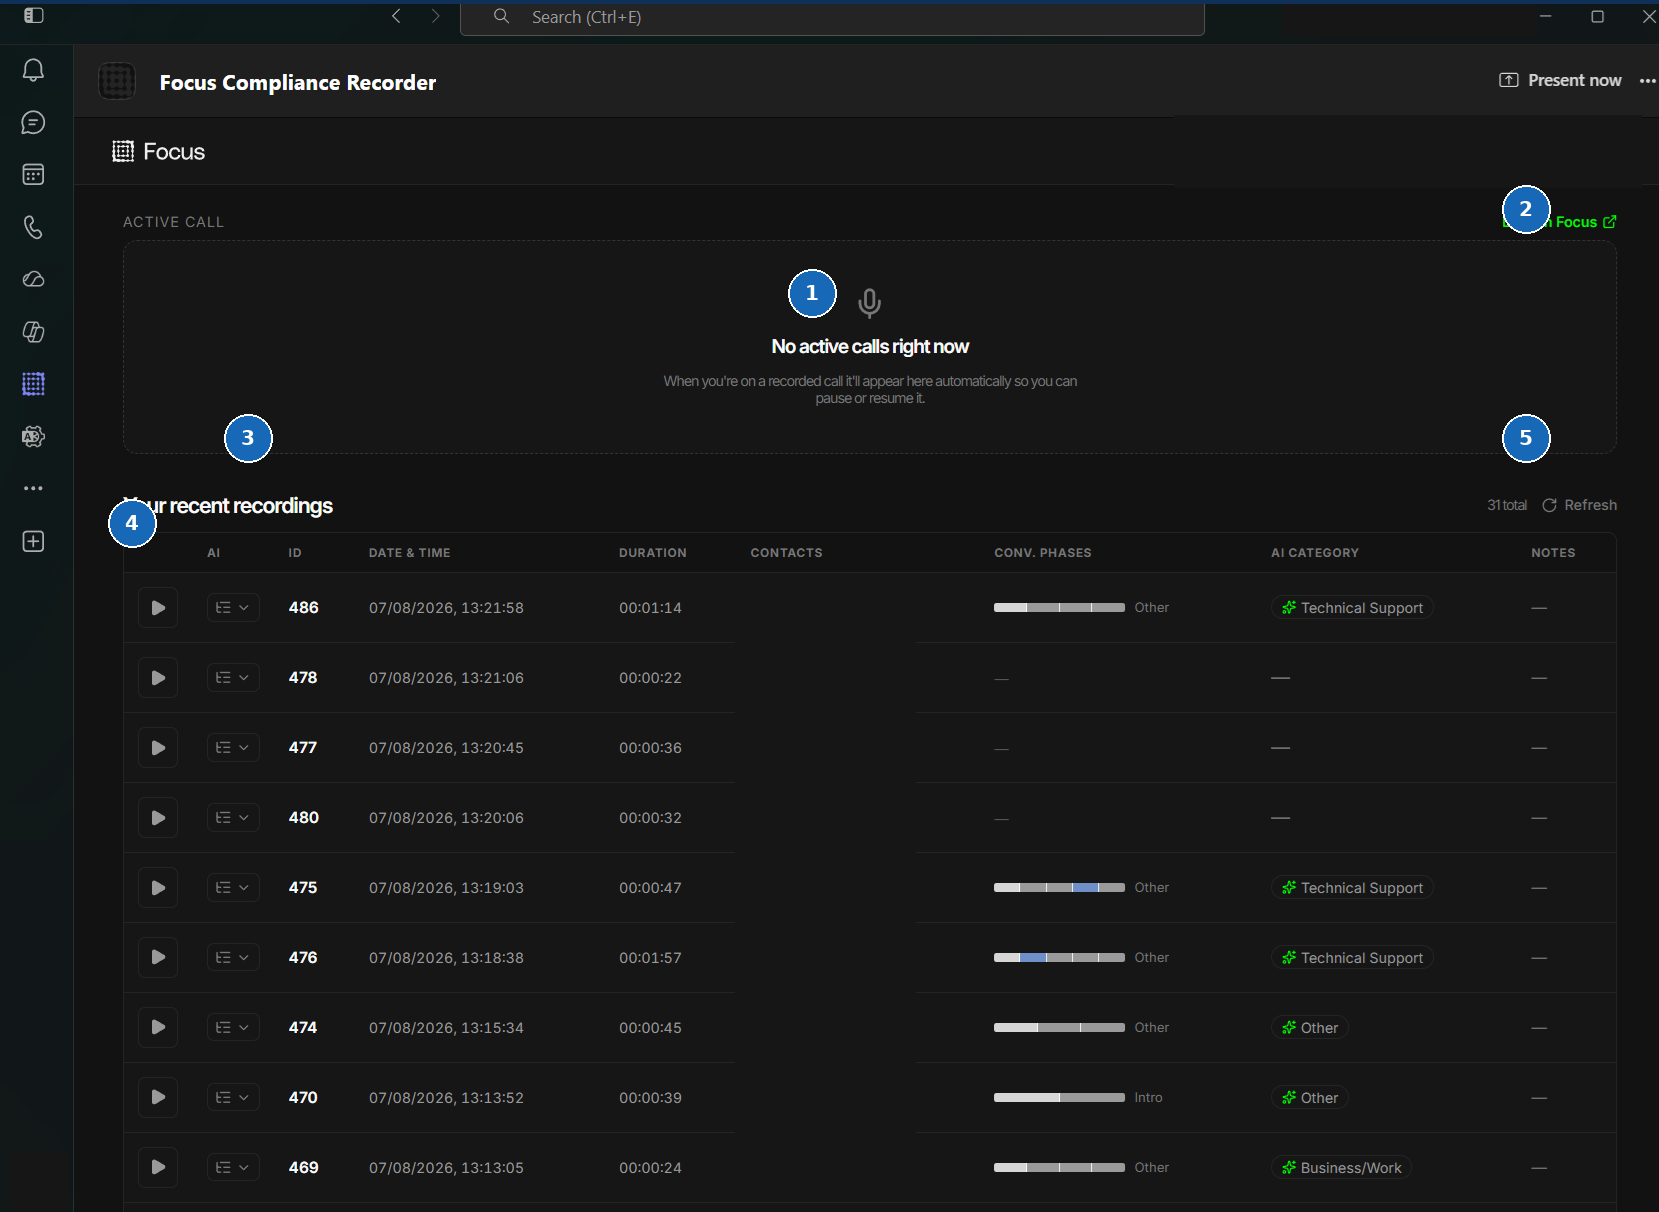Click the '31 total' count label
This screenshot has width=1659, height=1212.
click(x=1507, y=505)
